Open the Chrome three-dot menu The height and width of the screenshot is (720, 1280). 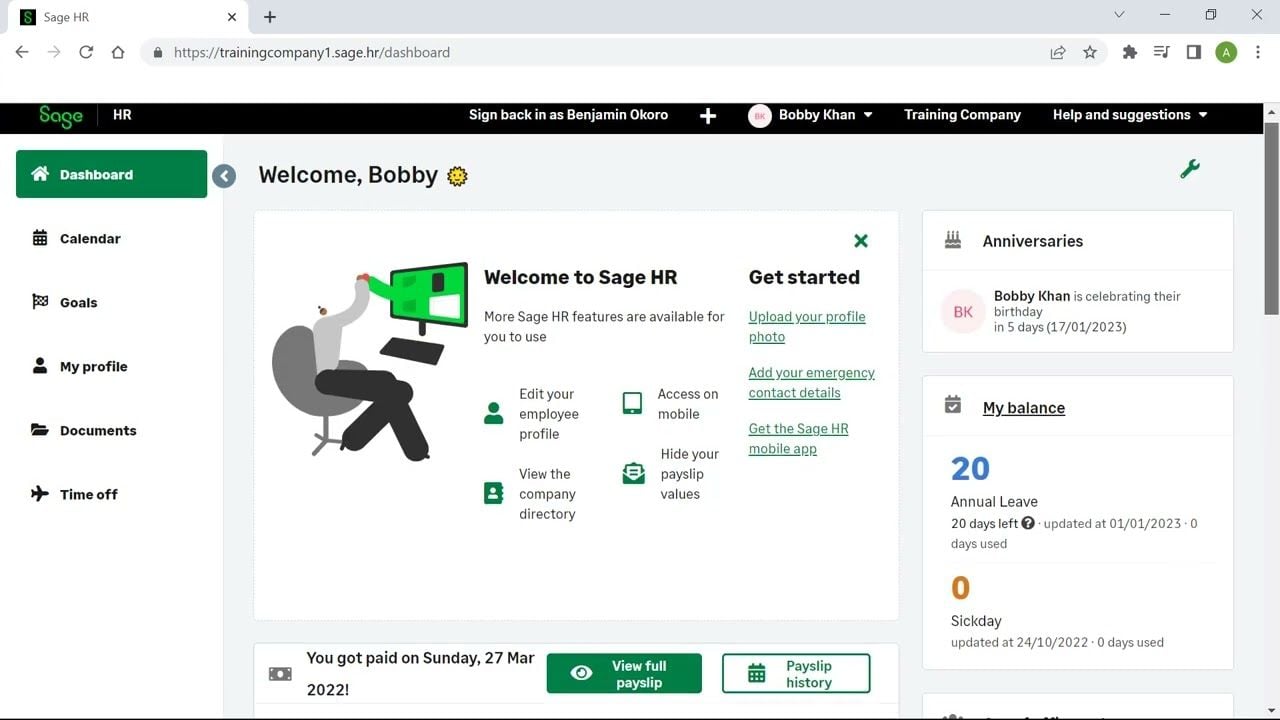pos(1258,52)
